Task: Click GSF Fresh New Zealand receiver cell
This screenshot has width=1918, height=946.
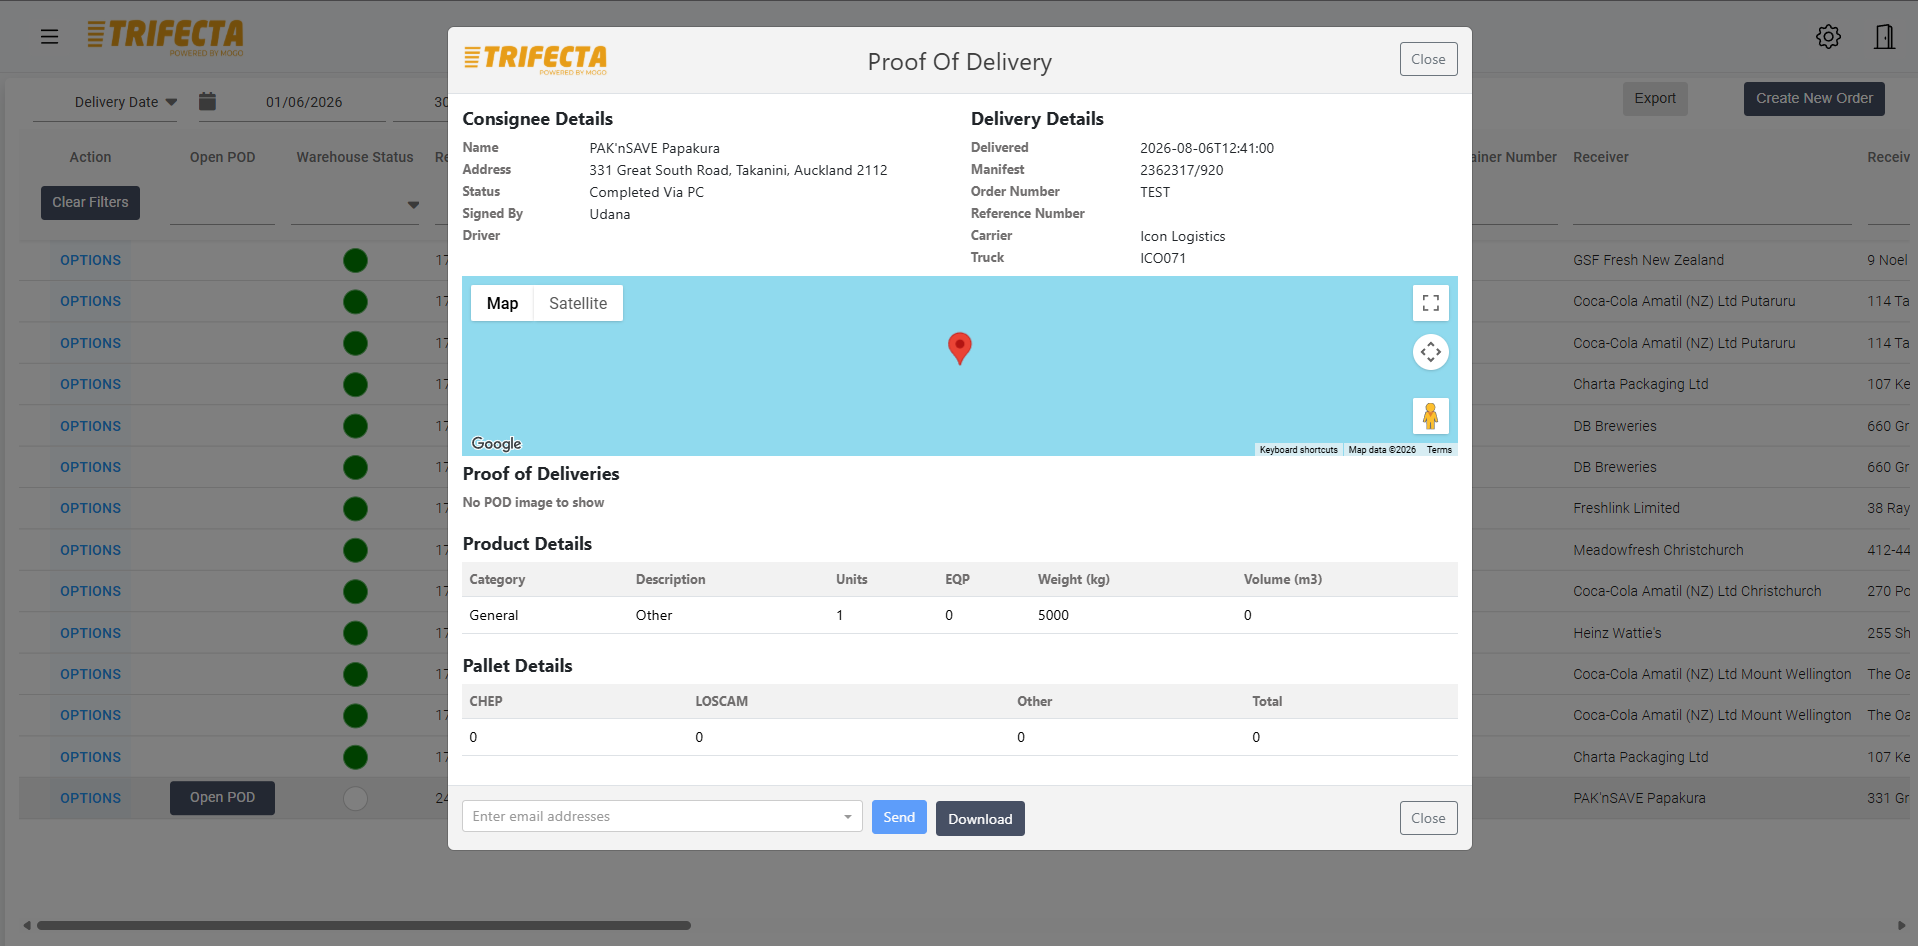Action: [1648, 260]
